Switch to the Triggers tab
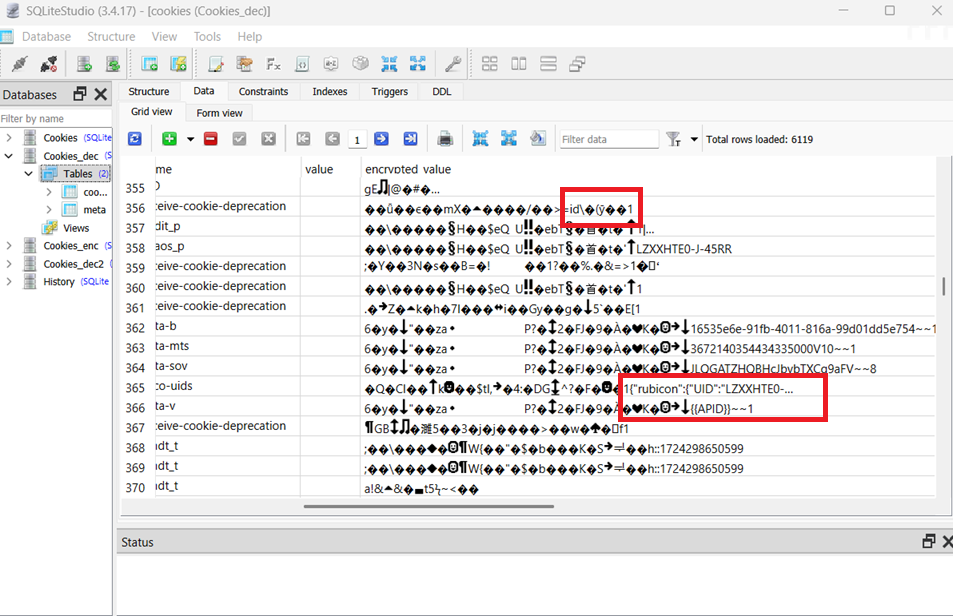954x616 pixels. (389, 91)
